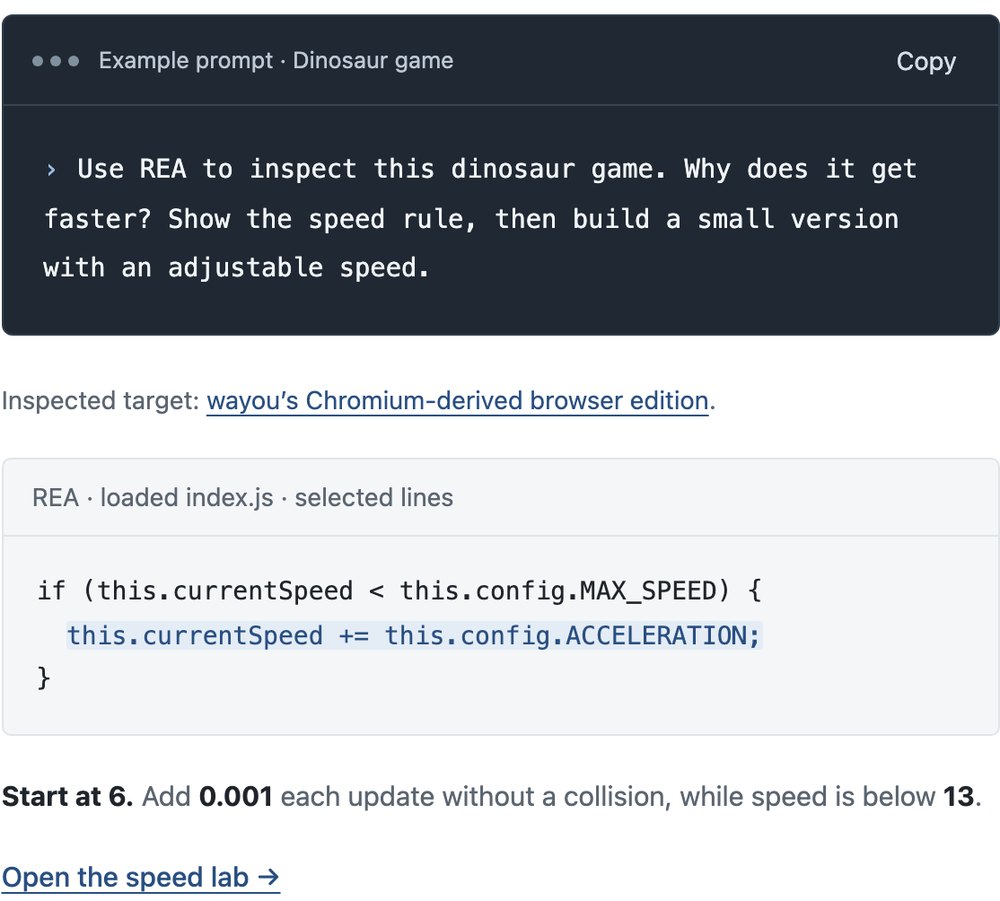
Task: Click the 'Start at 6.' bold text
Action: 68,796
